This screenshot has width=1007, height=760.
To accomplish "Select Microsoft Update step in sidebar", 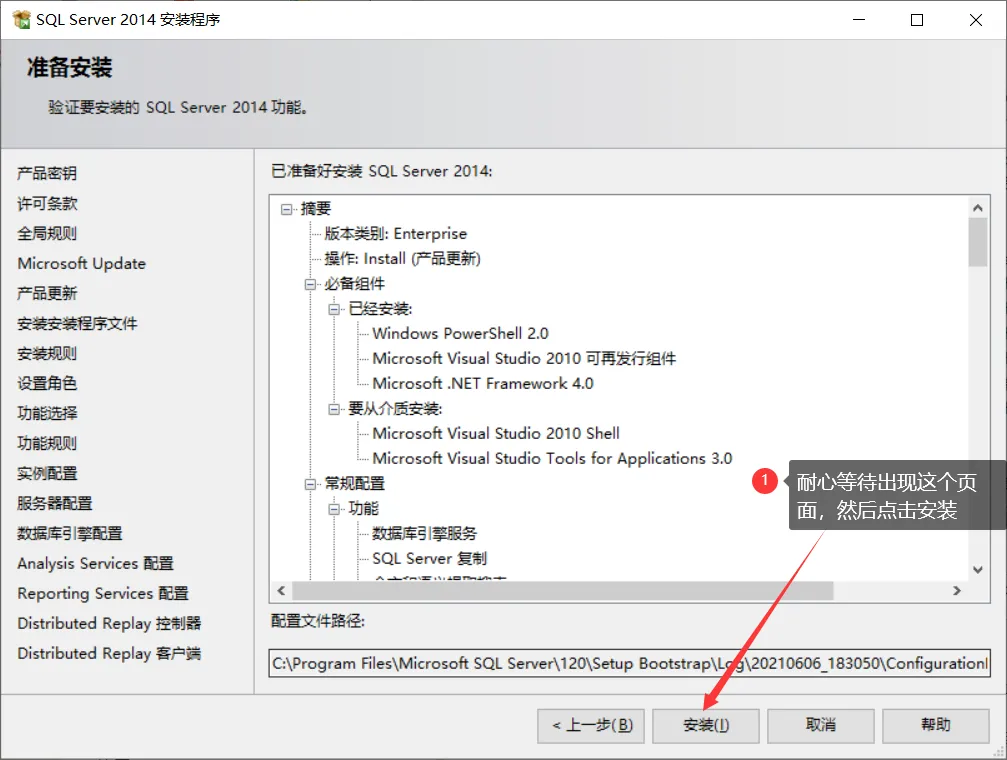I will point(82,263).
